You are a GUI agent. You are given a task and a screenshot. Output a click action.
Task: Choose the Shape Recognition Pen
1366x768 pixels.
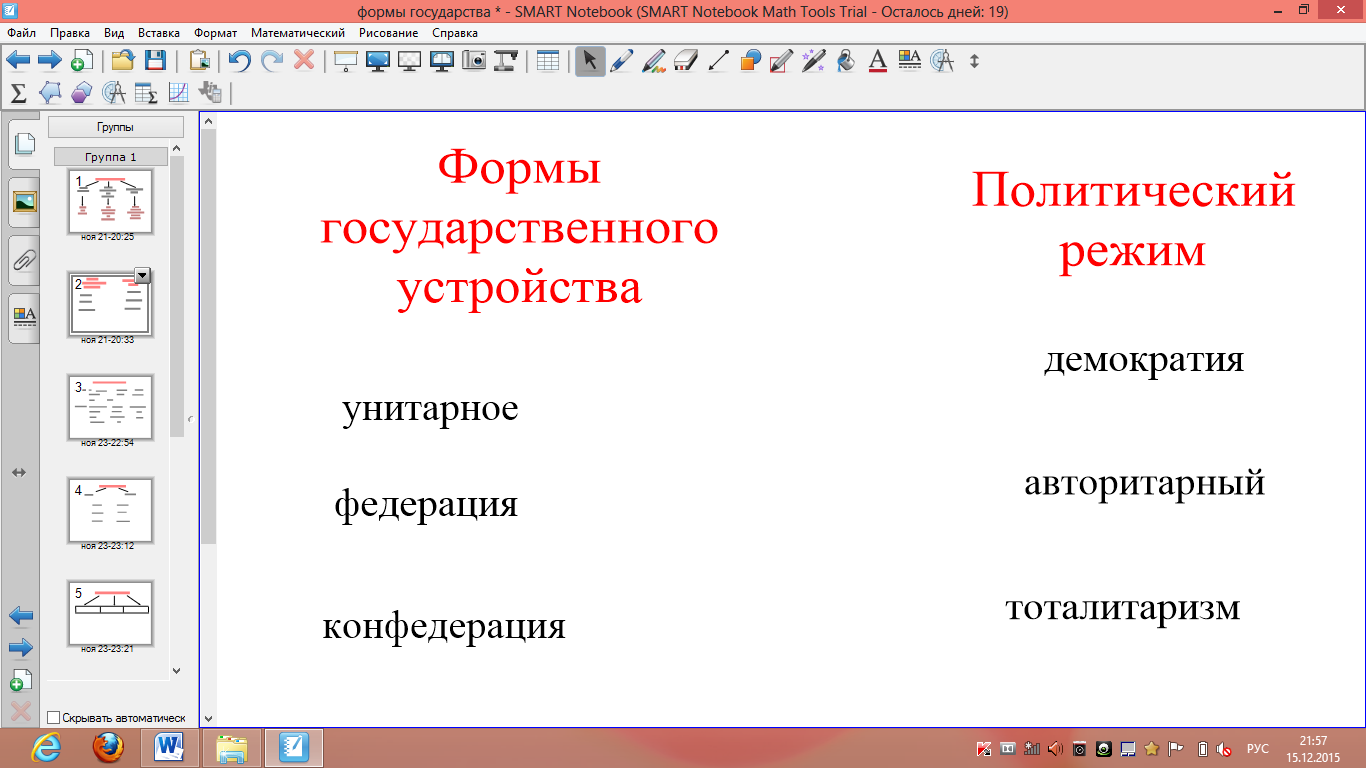782,60
